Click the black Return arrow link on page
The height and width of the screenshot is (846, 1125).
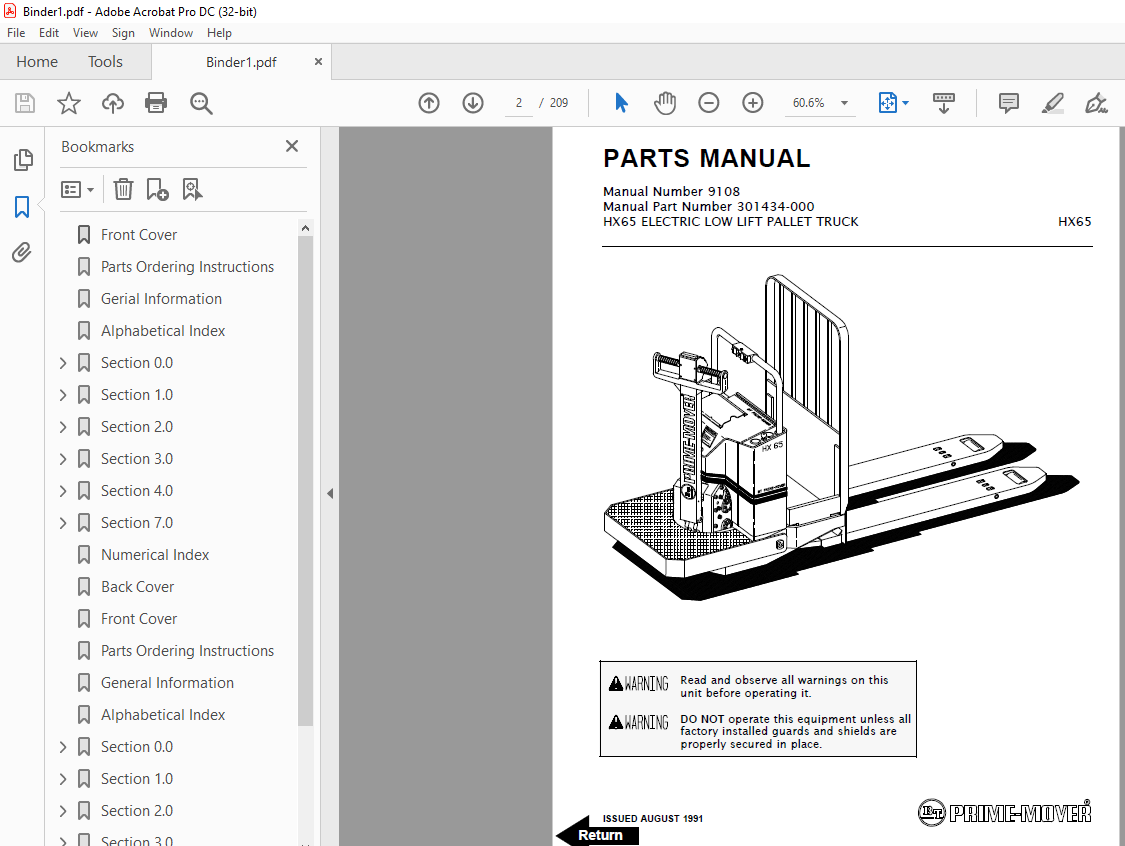click(x=598, y=835)
